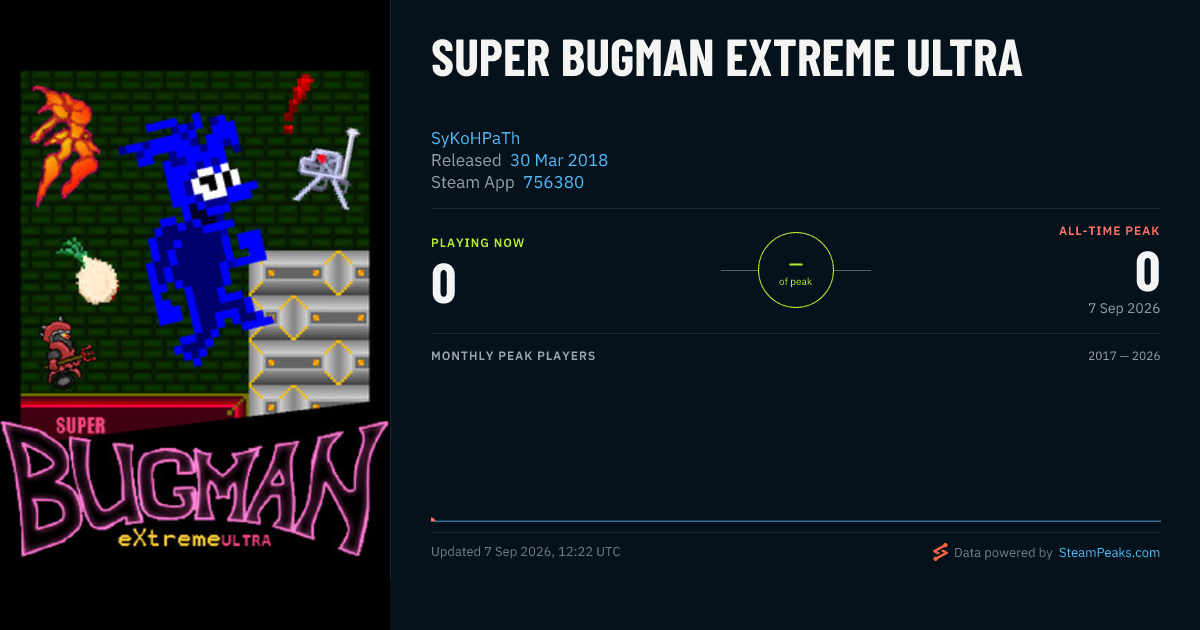Click the 2017 — 2026 date range label
1200x630 pixels.
click(x=1124, y=356)
